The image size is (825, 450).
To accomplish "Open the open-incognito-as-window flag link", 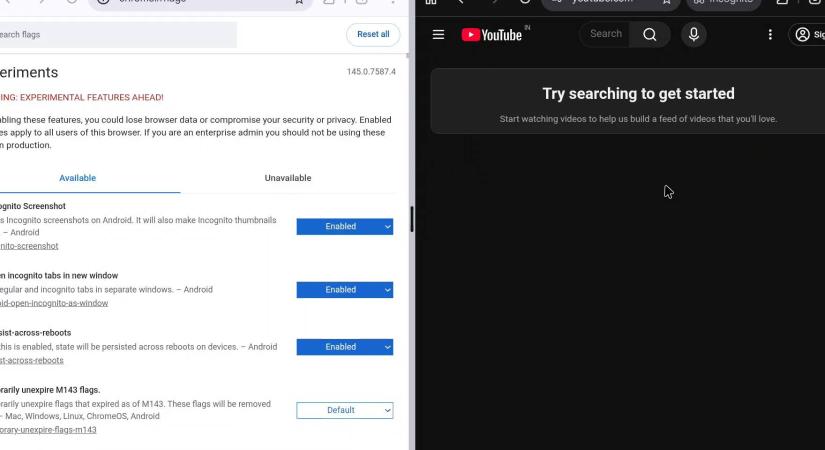I will pos(54,303).
